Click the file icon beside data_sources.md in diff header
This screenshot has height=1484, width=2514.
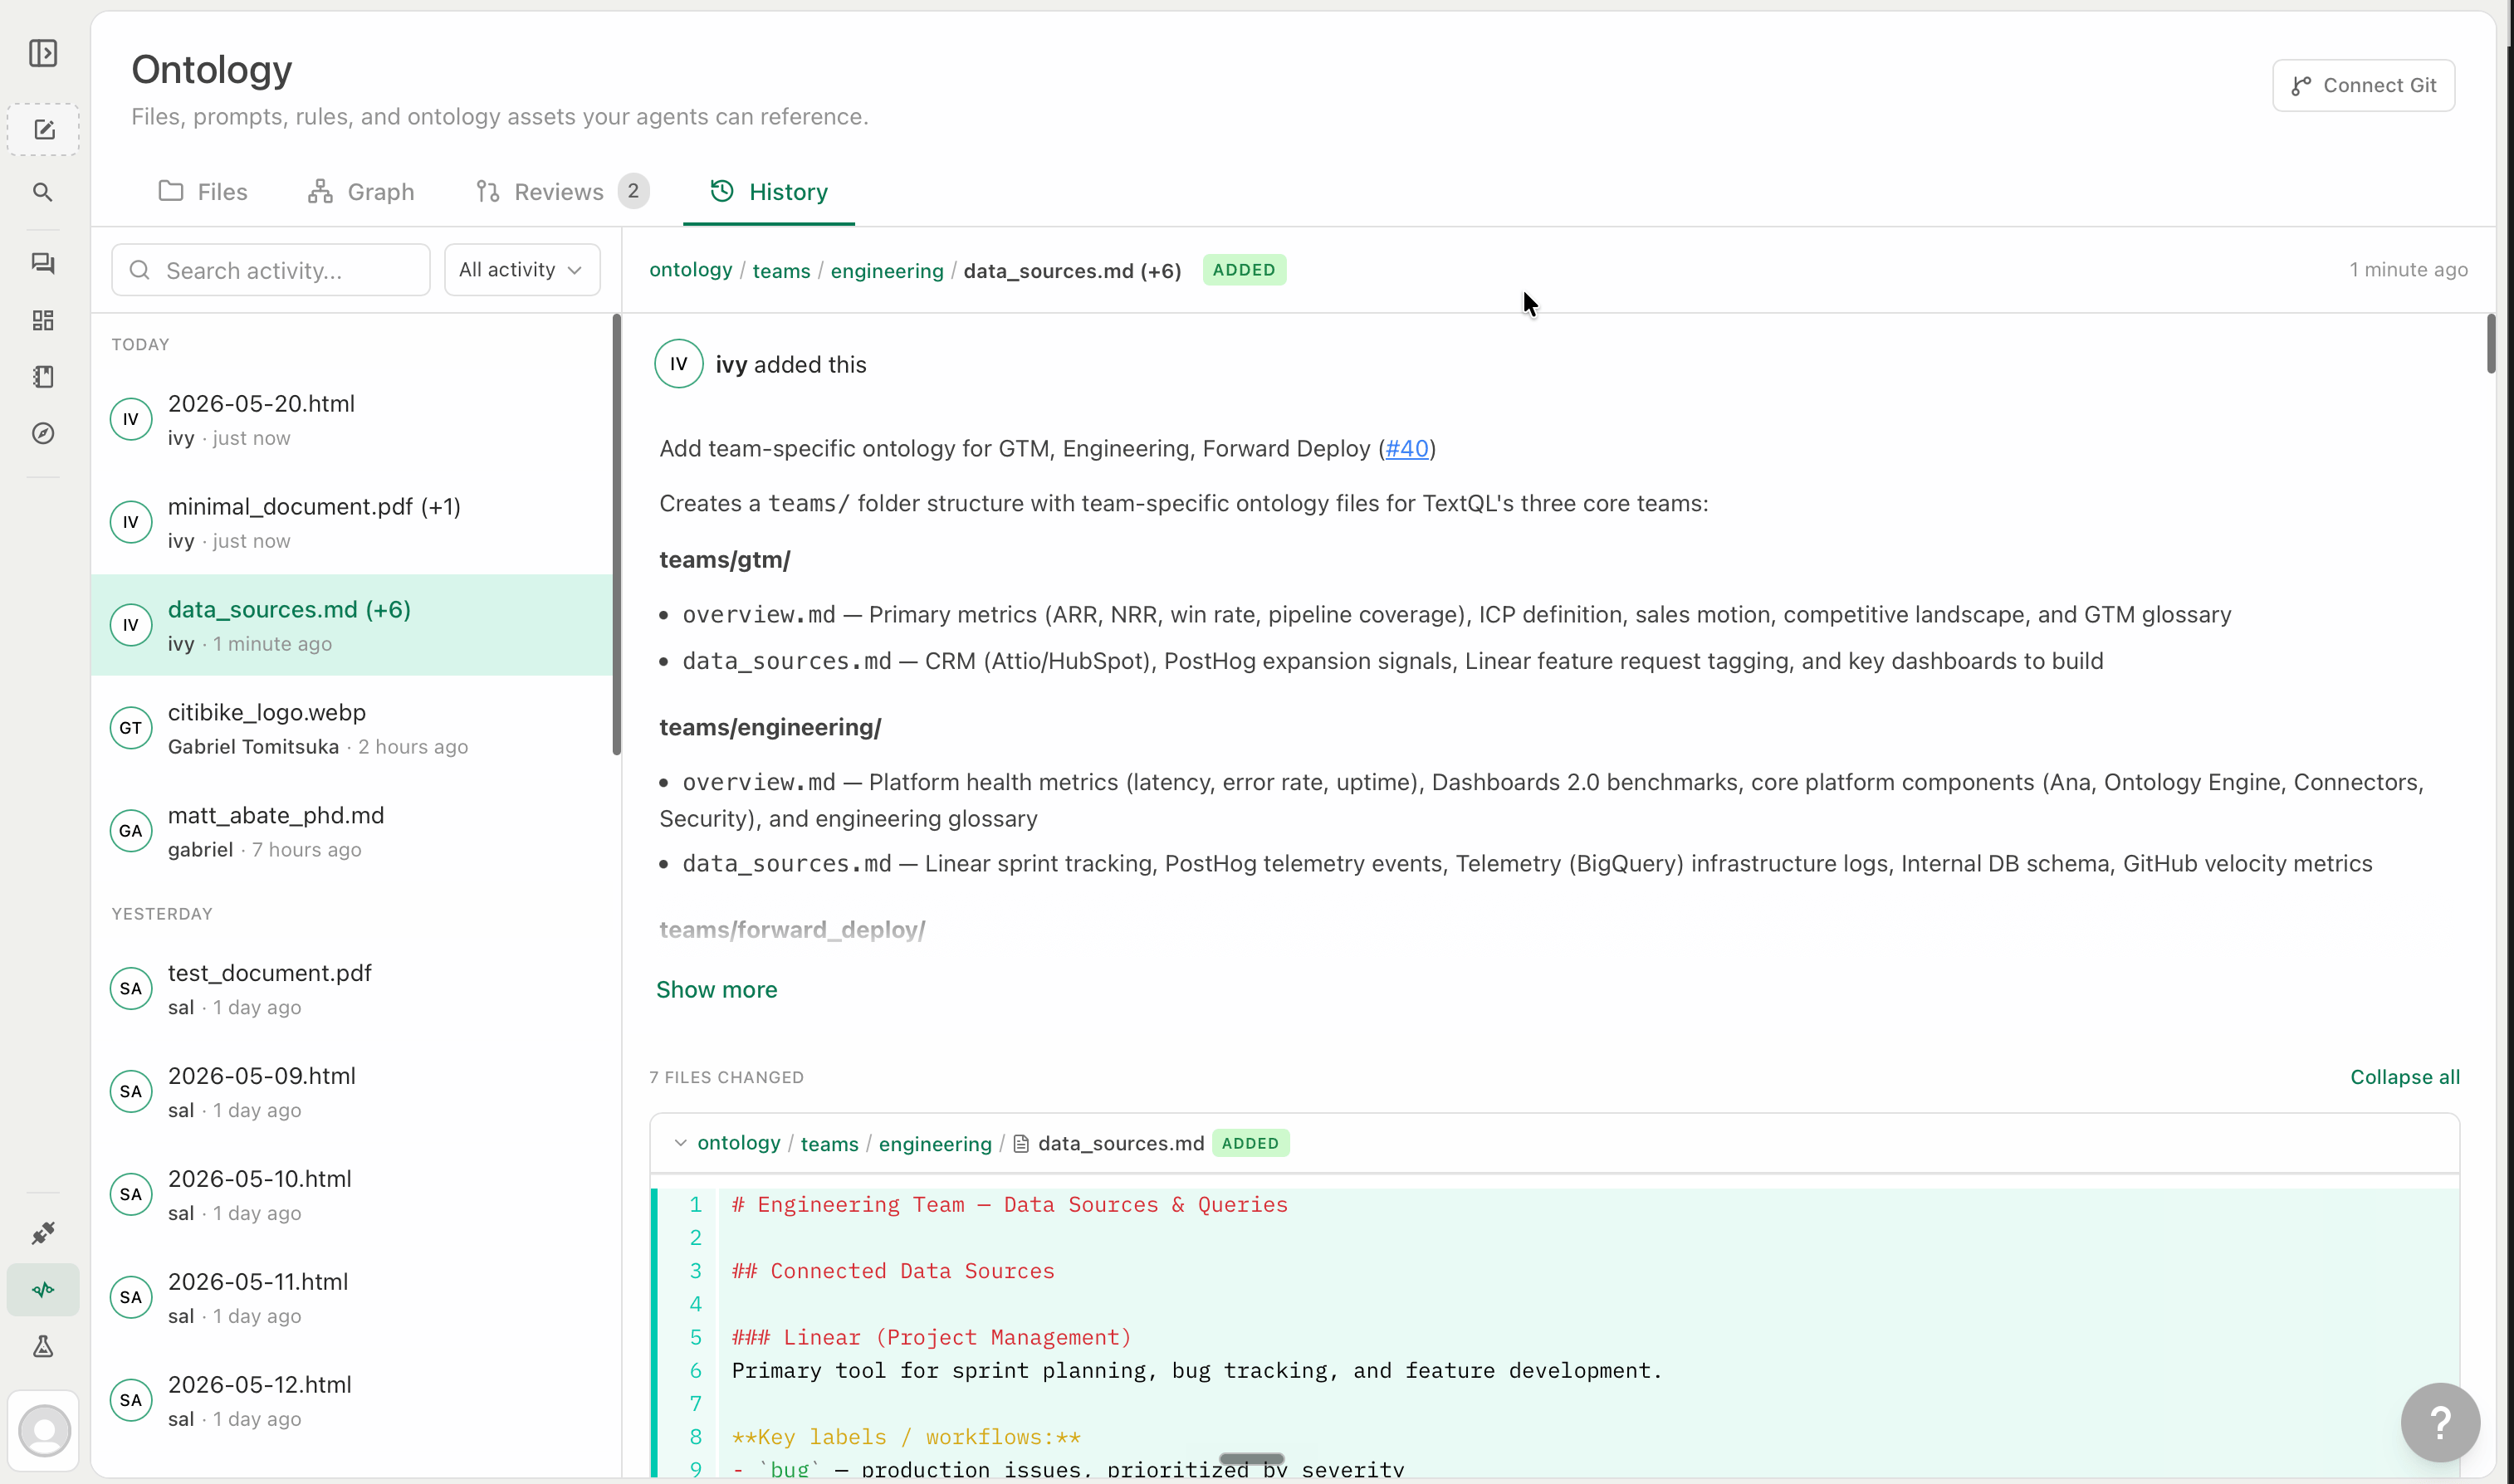coord(1021,1144)
